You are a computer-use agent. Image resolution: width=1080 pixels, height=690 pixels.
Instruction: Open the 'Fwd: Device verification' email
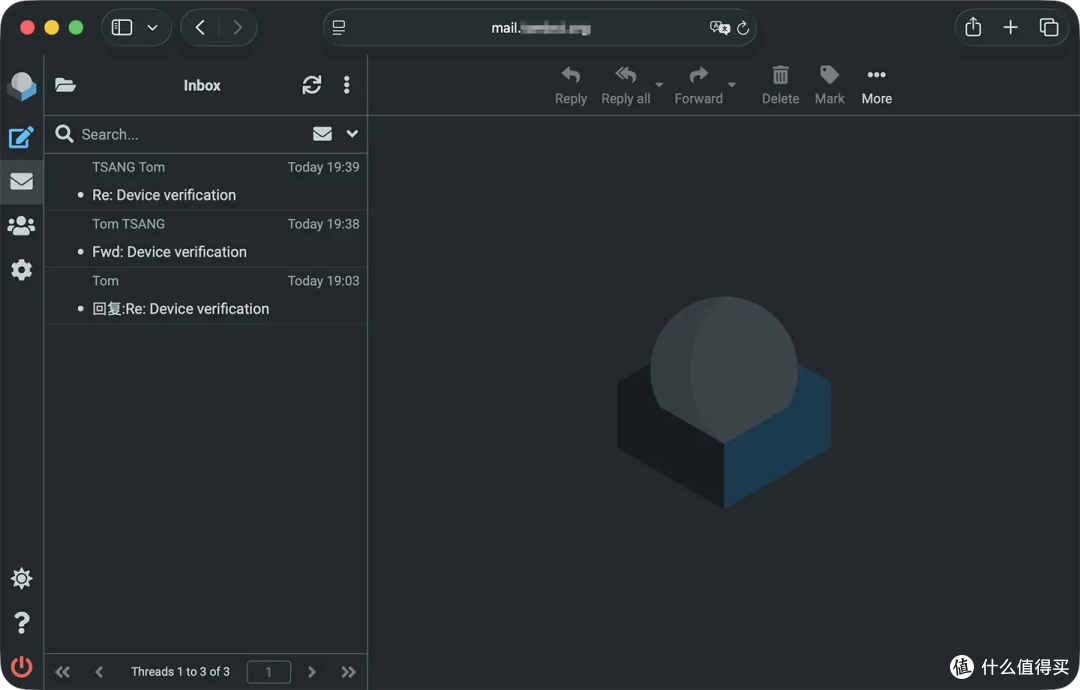coord(206,239)
